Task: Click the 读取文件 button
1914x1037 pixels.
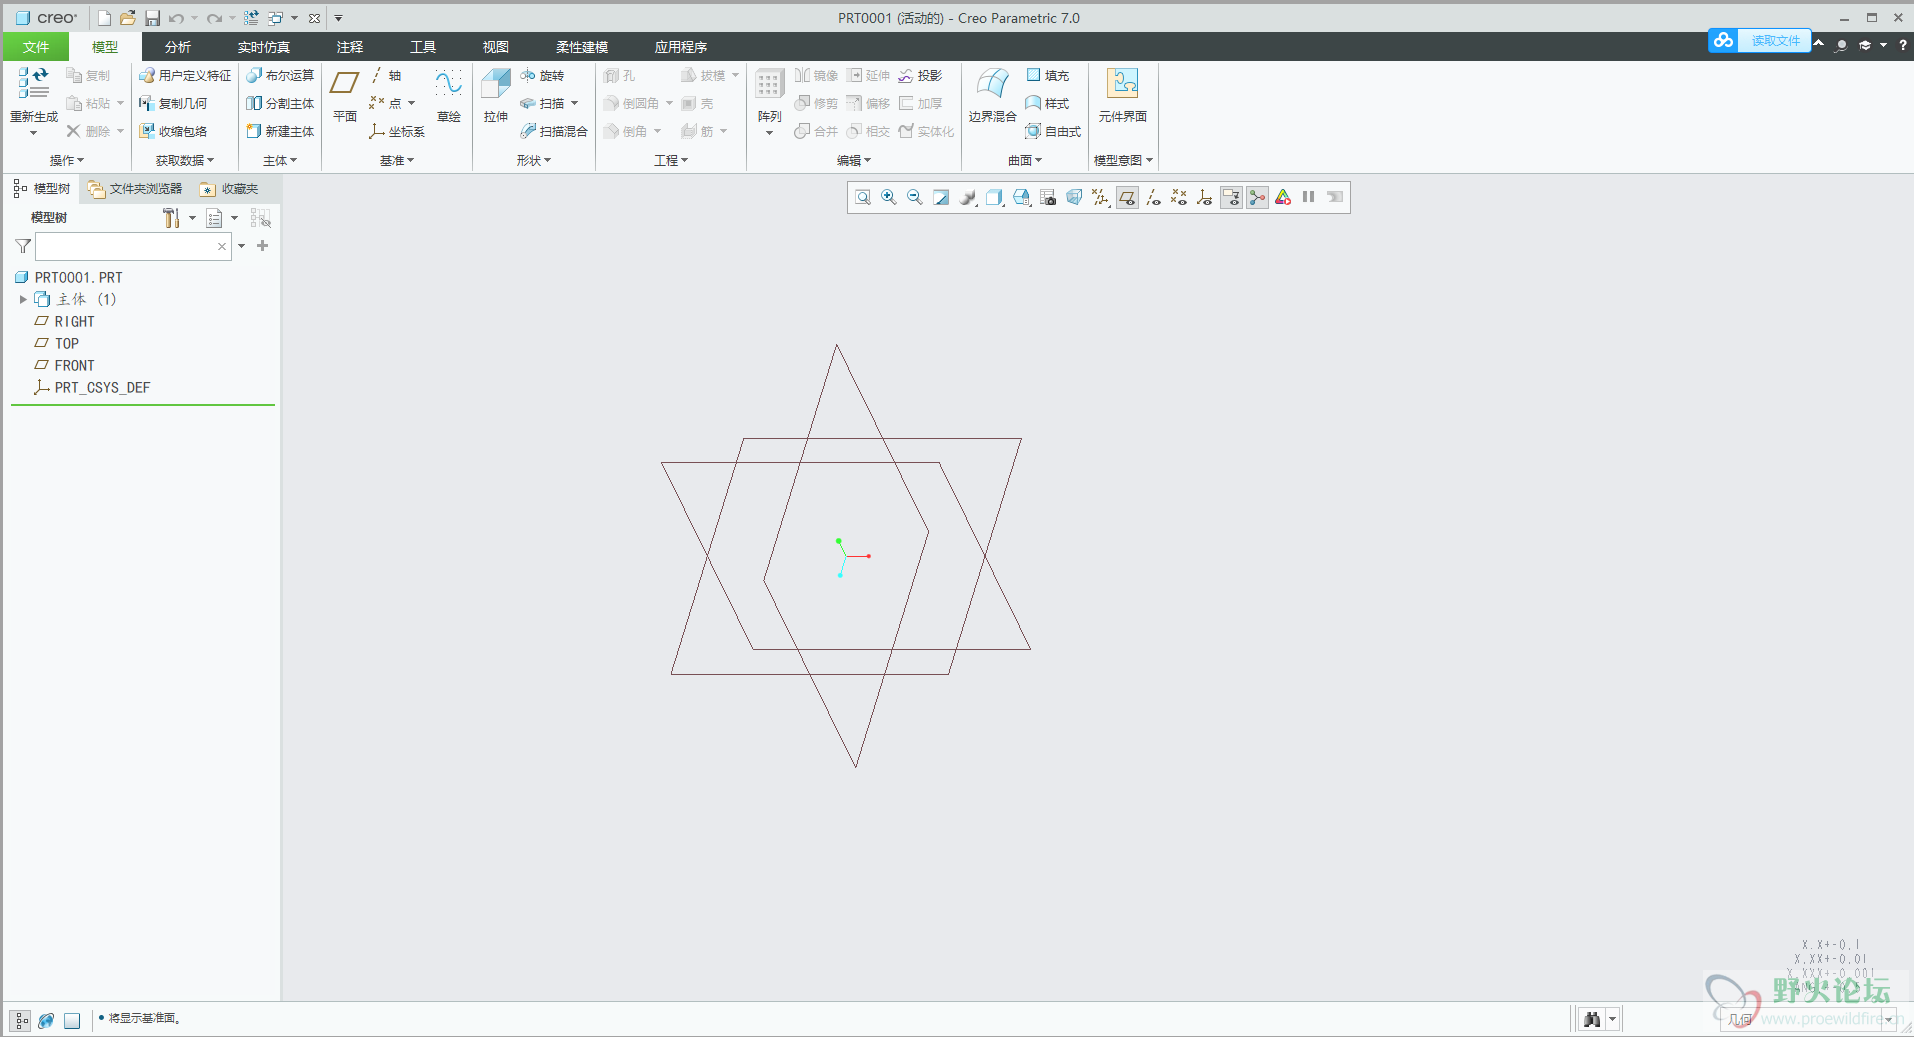Action: pos(1759,40)
